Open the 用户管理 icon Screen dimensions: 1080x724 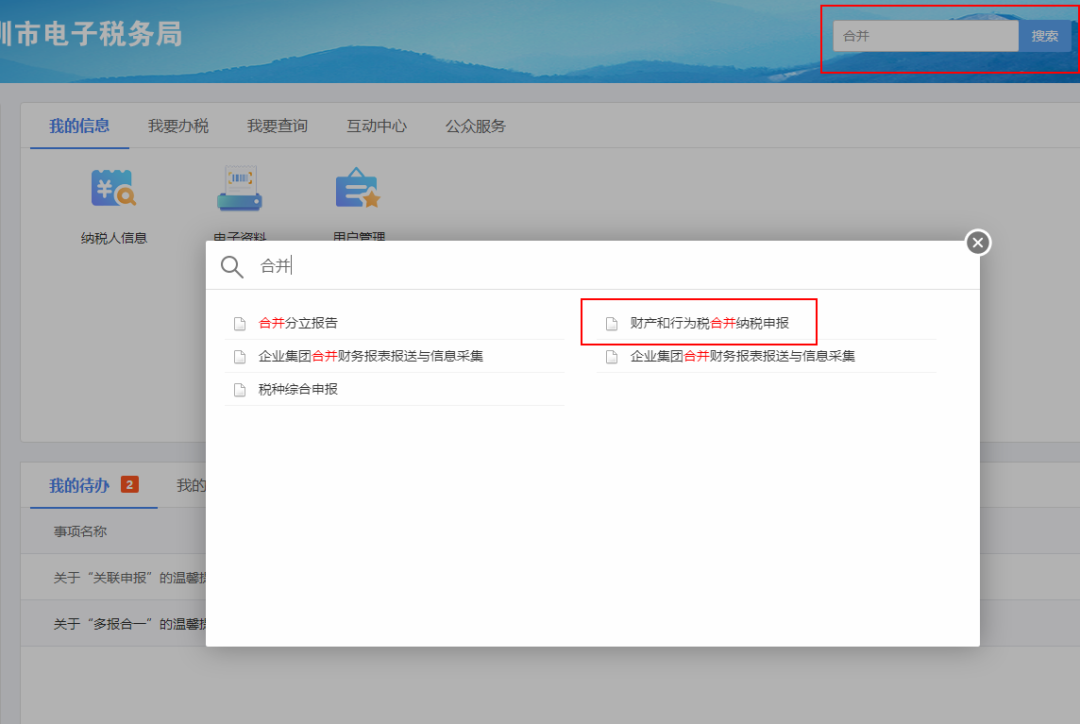(x=358, y=188)
